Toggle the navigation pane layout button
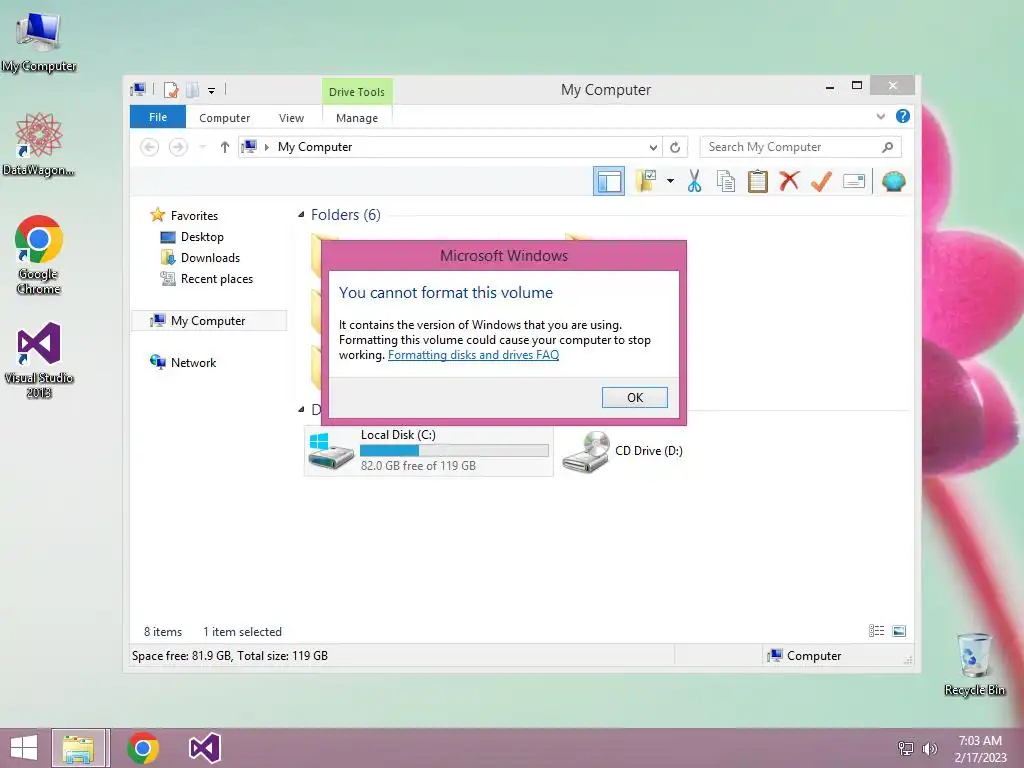The height and width of the screenshot is (768, 1024). point(609,181)
